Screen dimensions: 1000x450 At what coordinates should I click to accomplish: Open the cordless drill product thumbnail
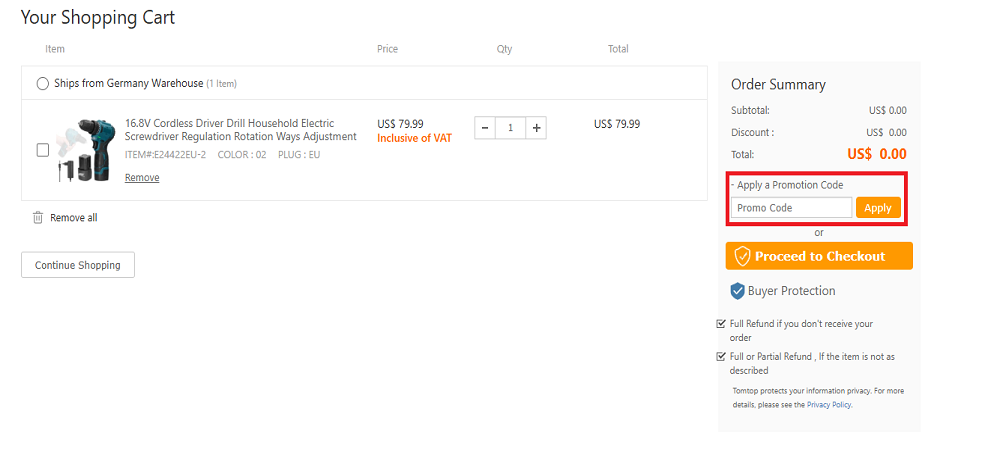click(84, 150)
